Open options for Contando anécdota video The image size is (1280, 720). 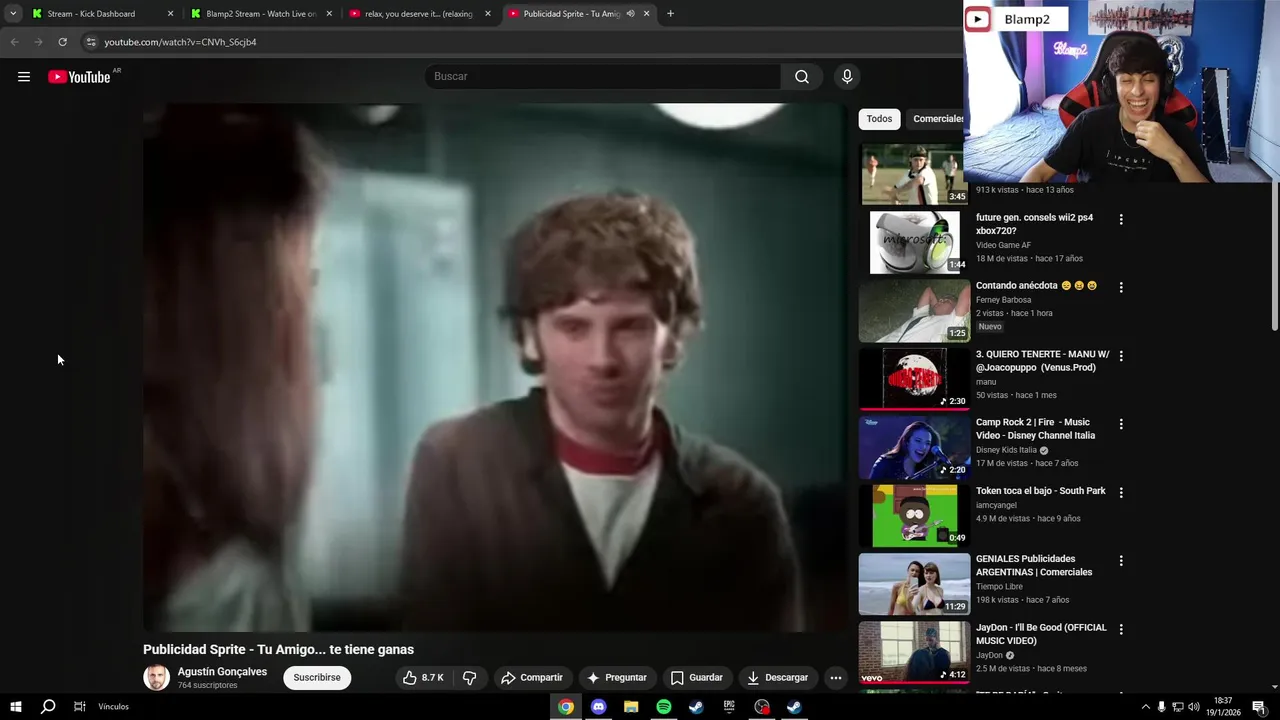tap(1121, 287)
